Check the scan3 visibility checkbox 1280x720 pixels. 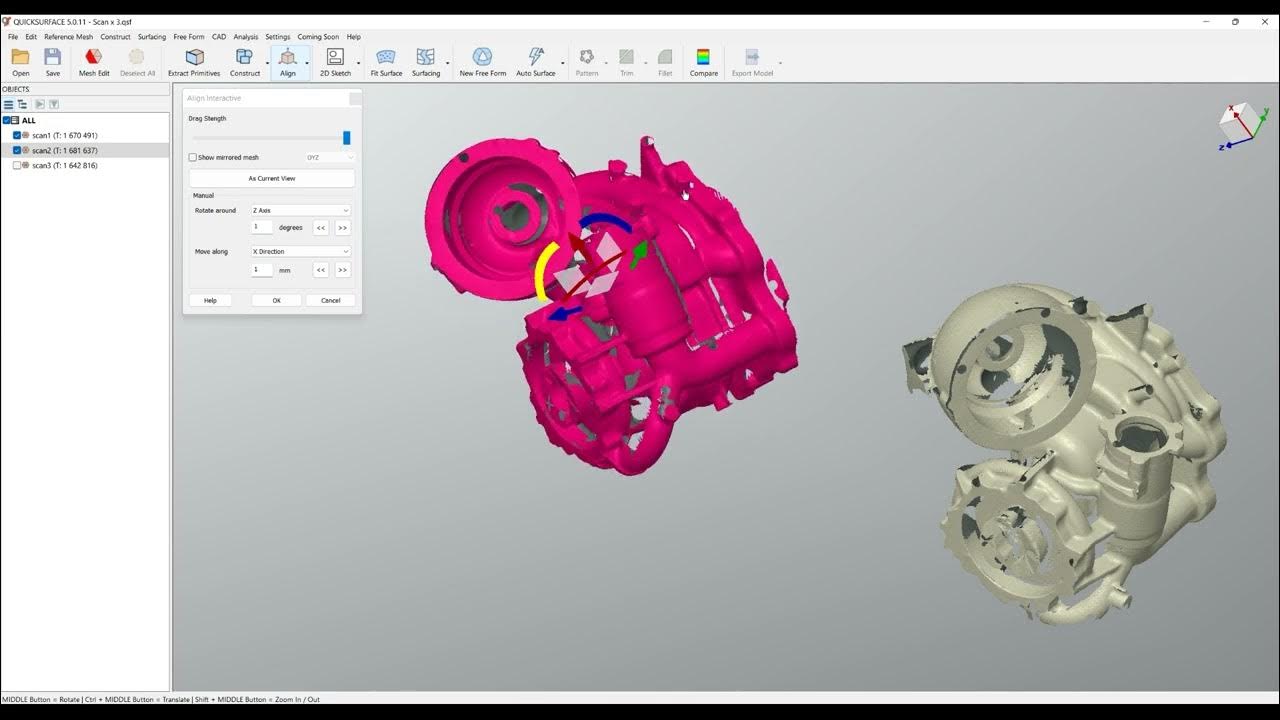click(x=17, y=165)
